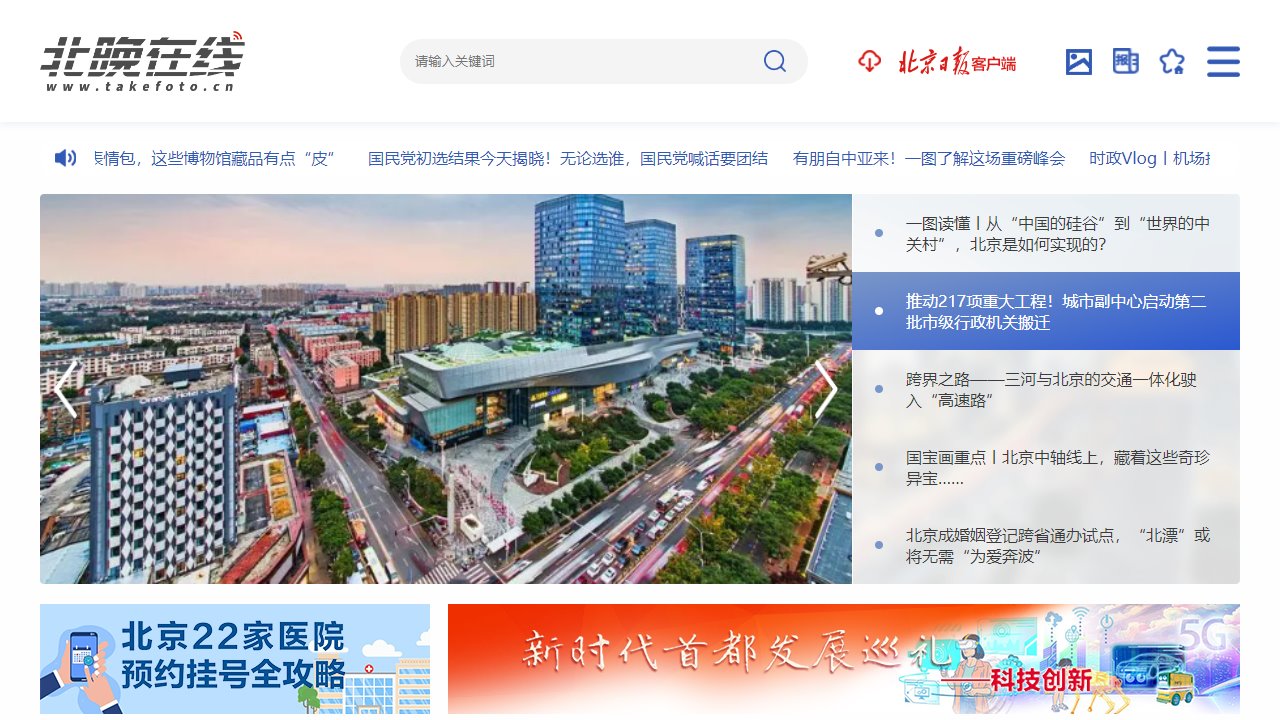Click the star favorites icon
The height and width of the screenshot is (720, 1280).
pos(1172,61)
